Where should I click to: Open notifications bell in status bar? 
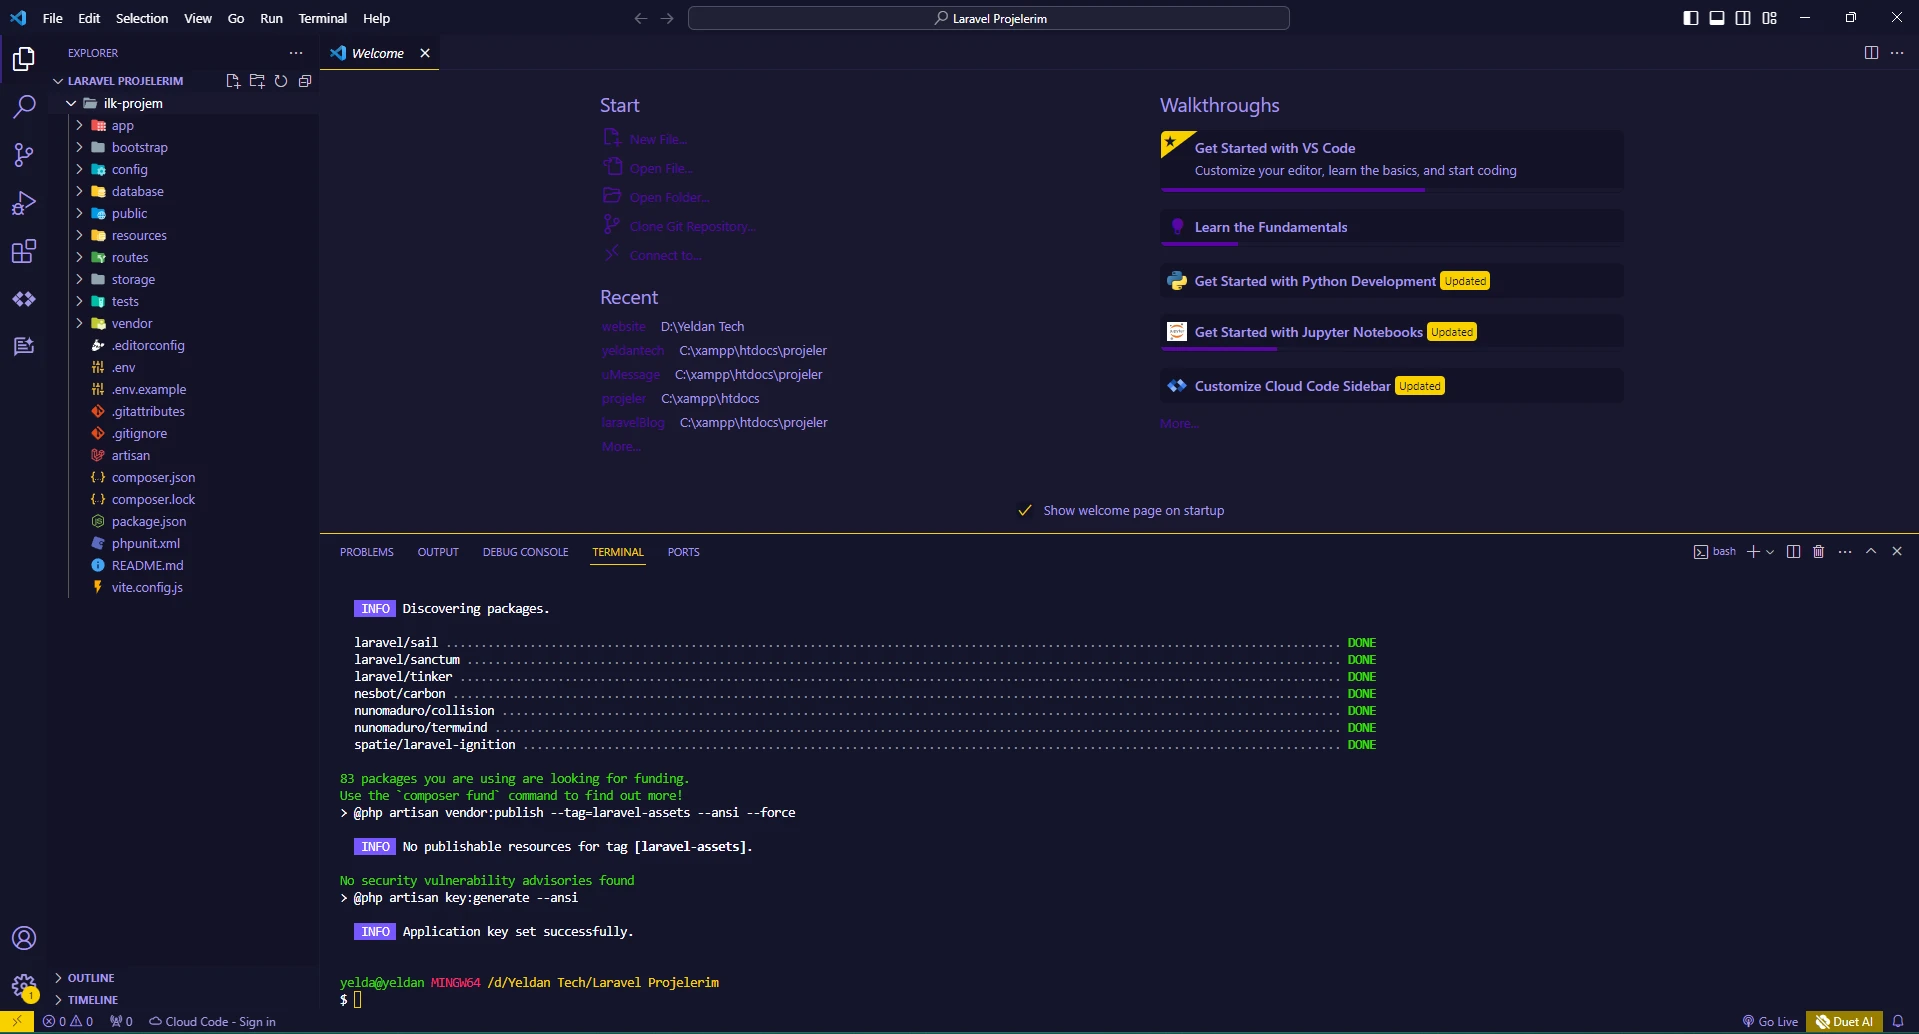coord(1898,1022)
